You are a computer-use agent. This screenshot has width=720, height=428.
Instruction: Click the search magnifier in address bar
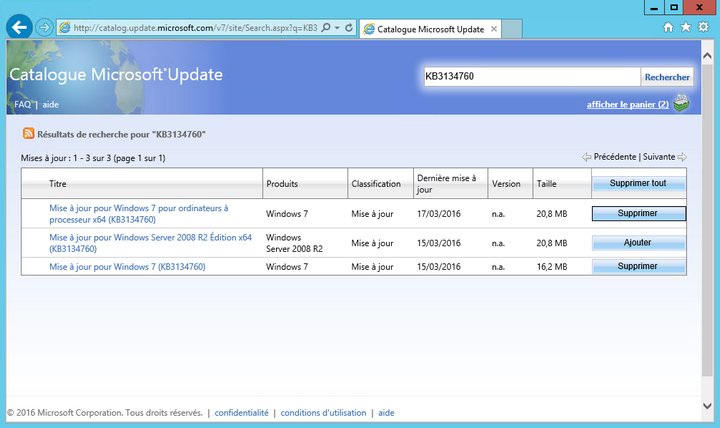click(x=326, y=28)
